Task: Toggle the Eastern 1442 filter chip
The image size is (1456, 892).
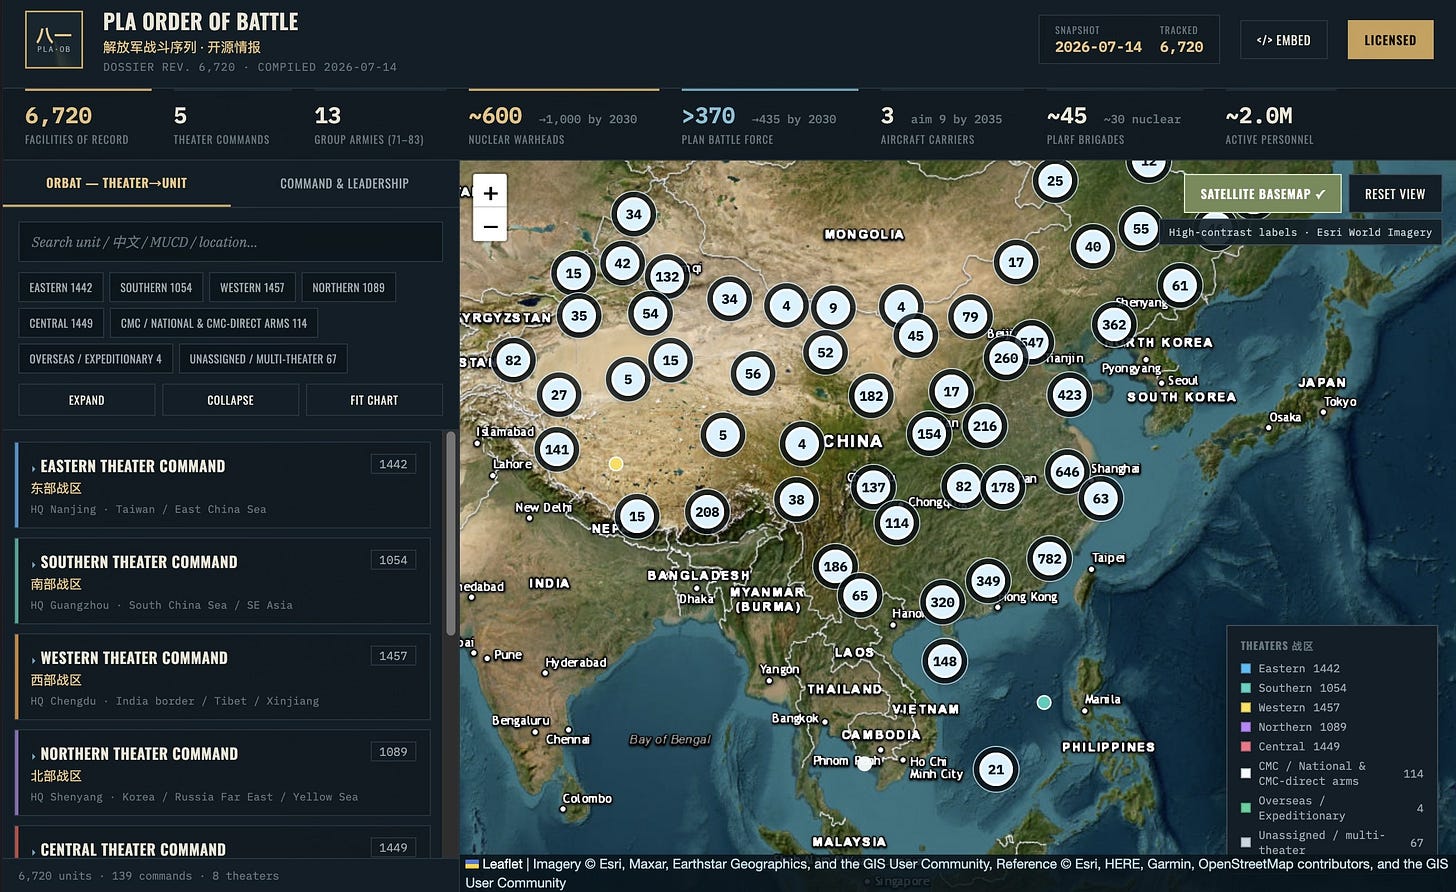Action: (61, 288)
